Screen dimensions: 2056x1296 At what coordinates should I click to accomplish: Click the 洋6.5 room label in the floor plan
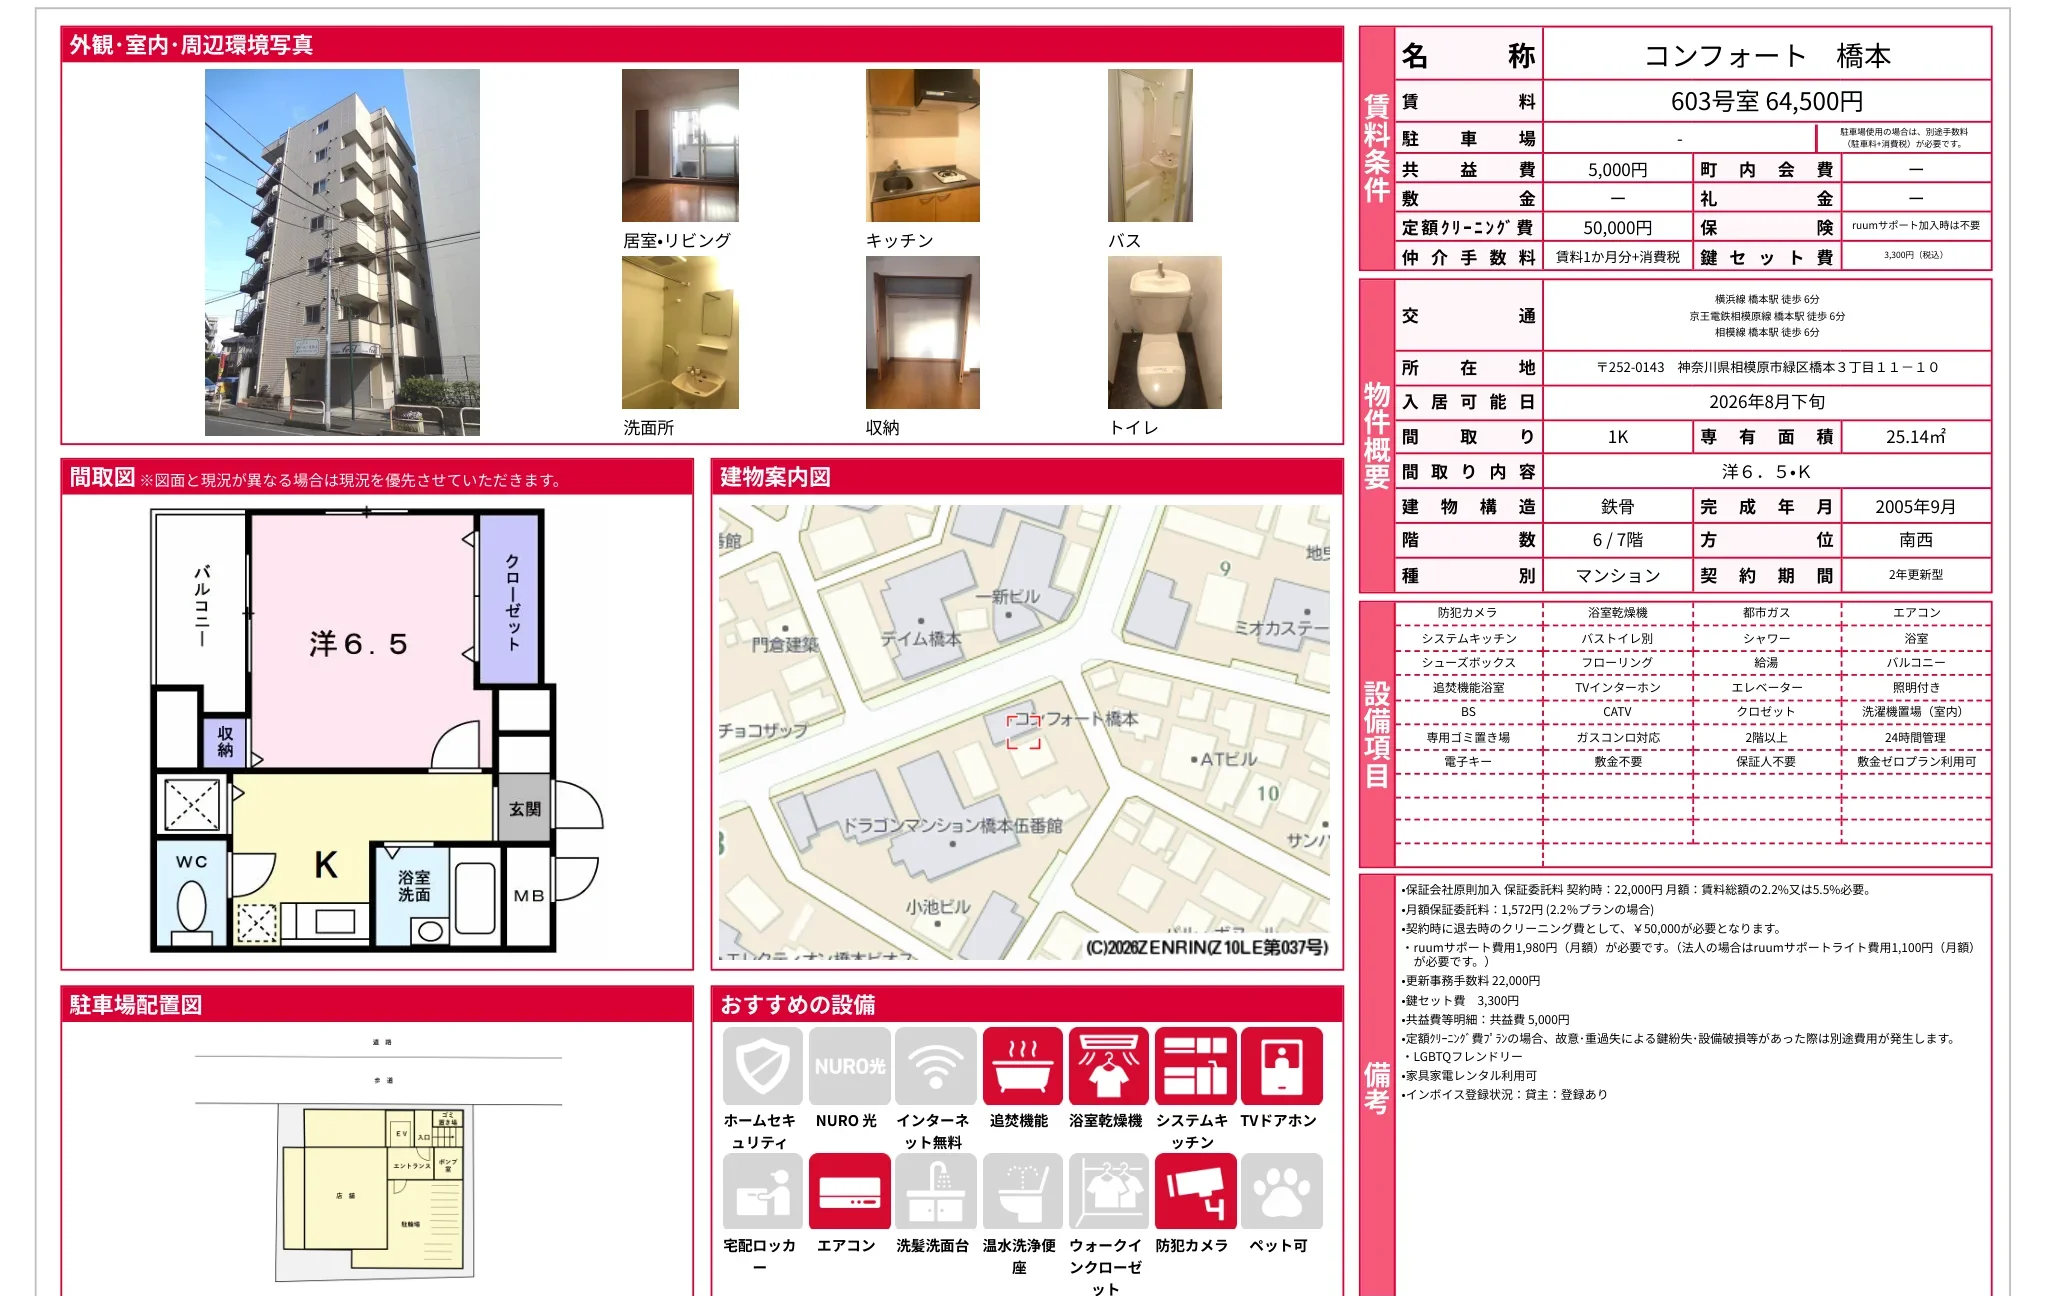click(358, 644)
